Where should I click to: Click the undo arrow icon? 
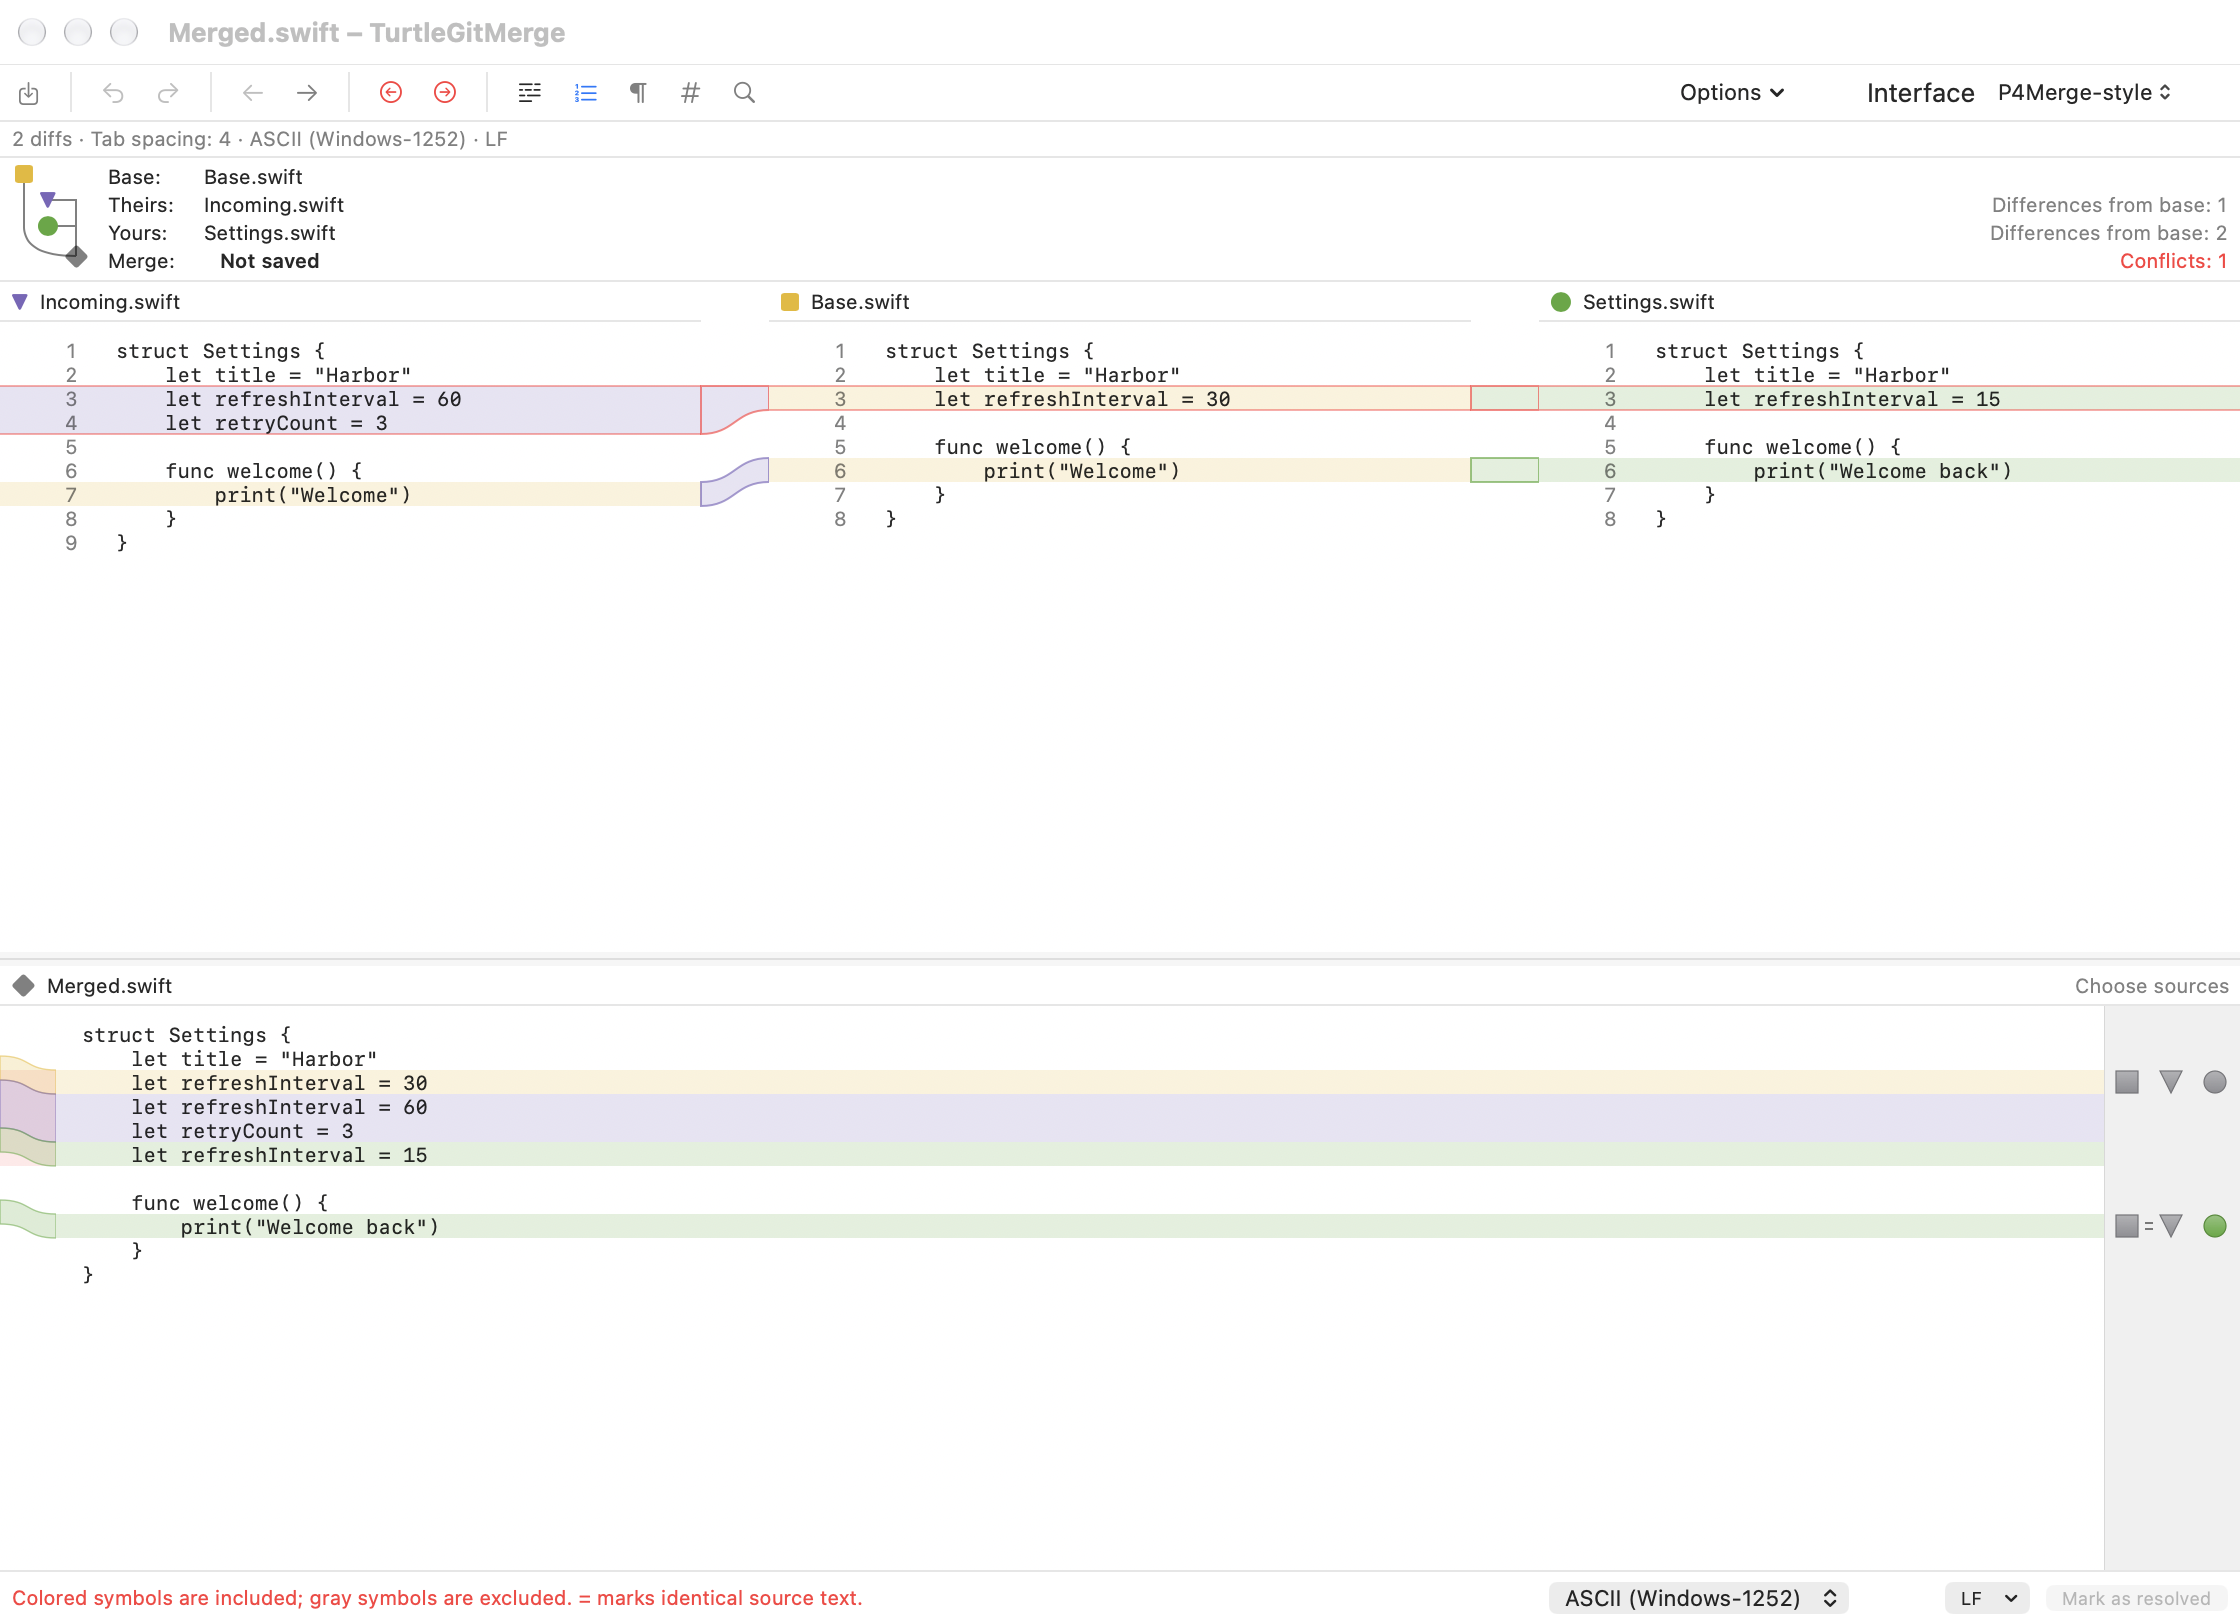tap(113, 93)
